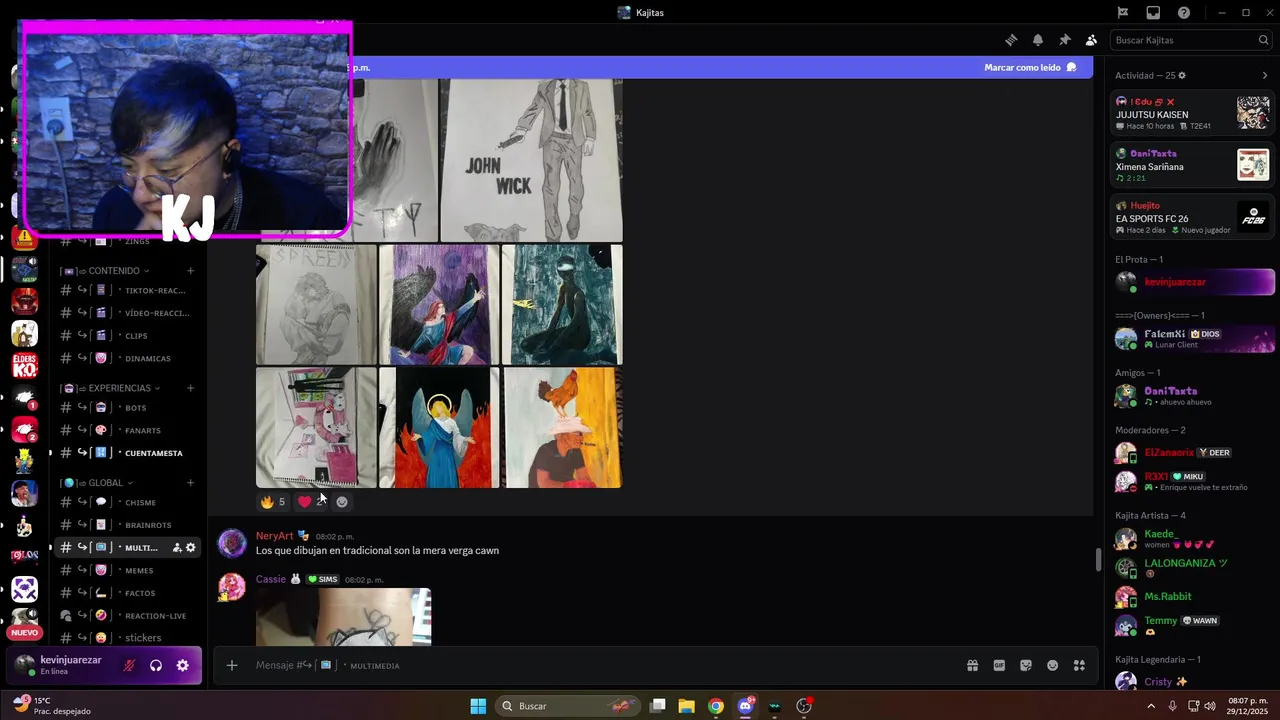Open kevinjuarezar in the El Prota member list
Screen dimensions: 1280x720
coord(1193,282)
